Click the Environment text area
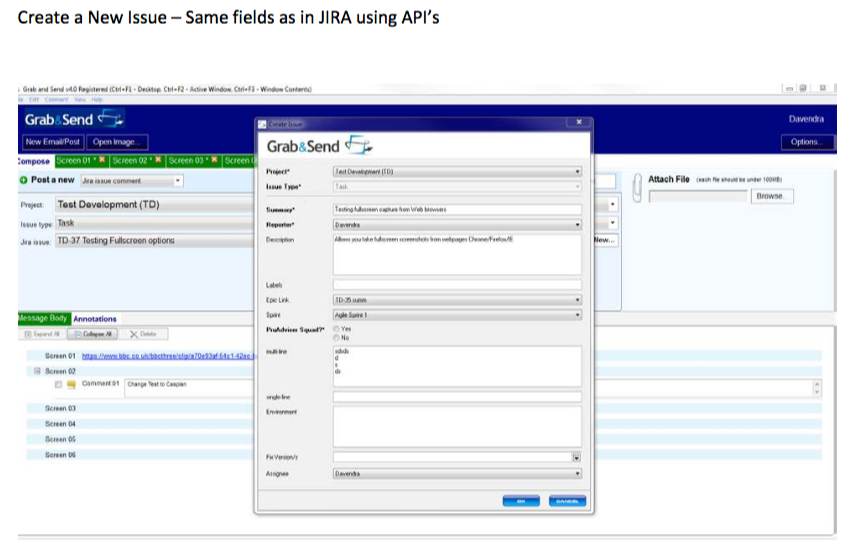Image resolution: width=859 pixels, height=558 pixels. pos(457,427)
